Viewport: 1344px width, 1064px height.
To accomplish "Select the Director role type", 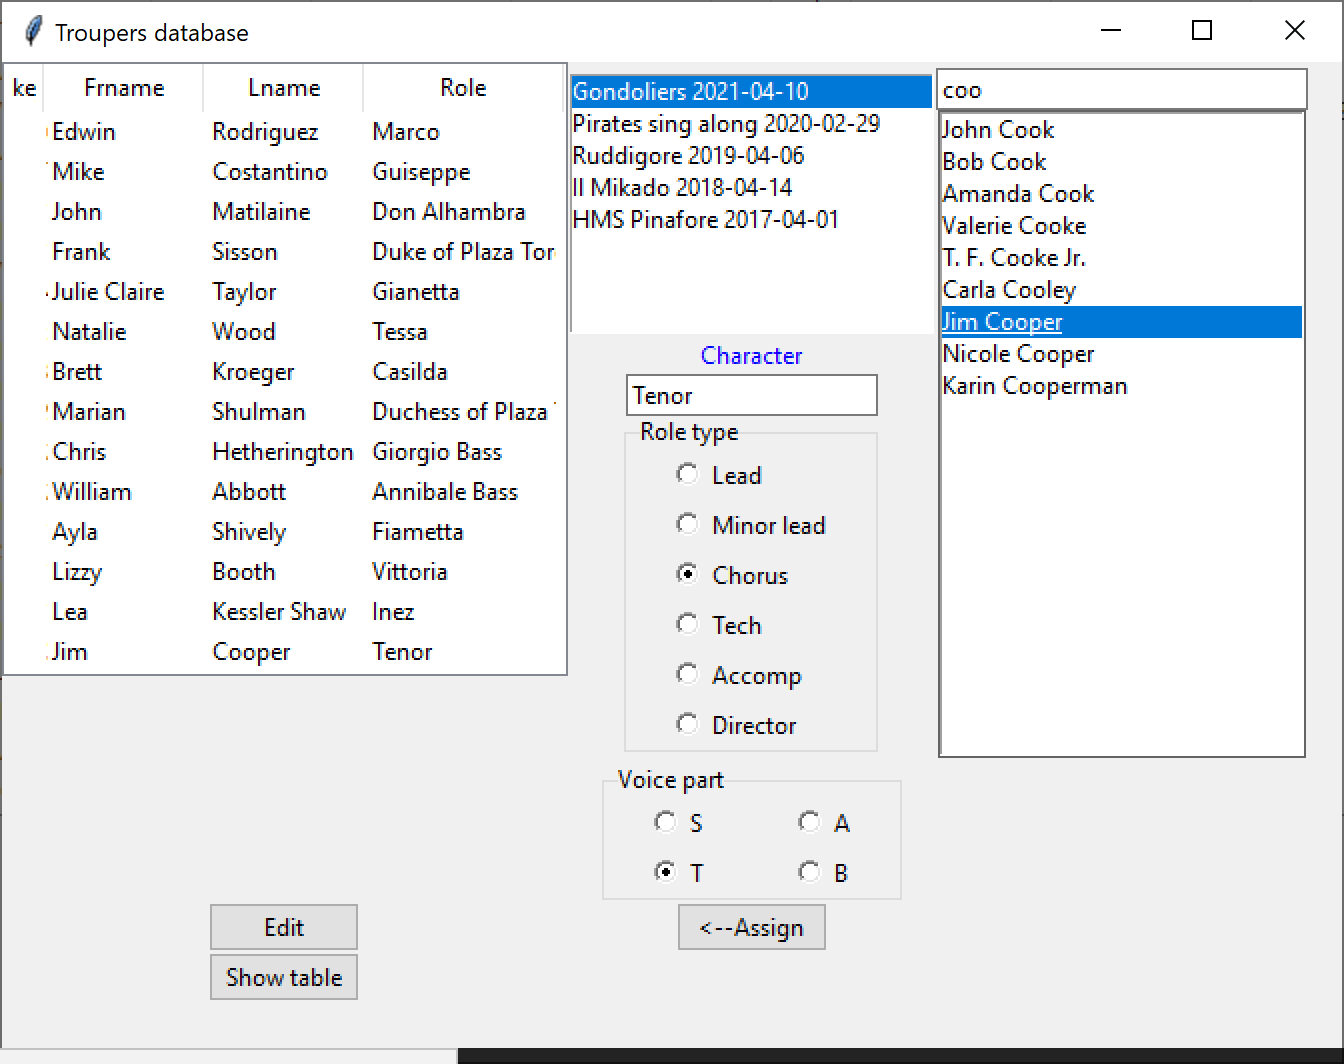I will tap(687, 725).
